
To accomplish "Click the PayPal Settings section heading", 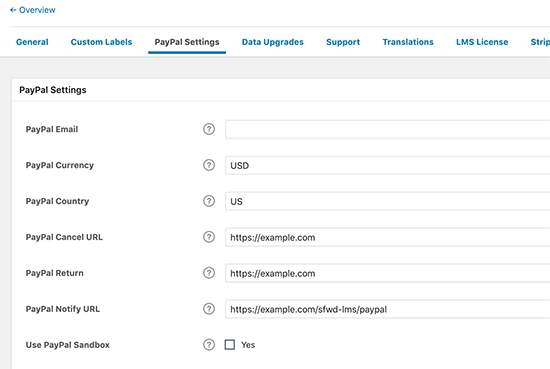I will (x=53, y=90).
